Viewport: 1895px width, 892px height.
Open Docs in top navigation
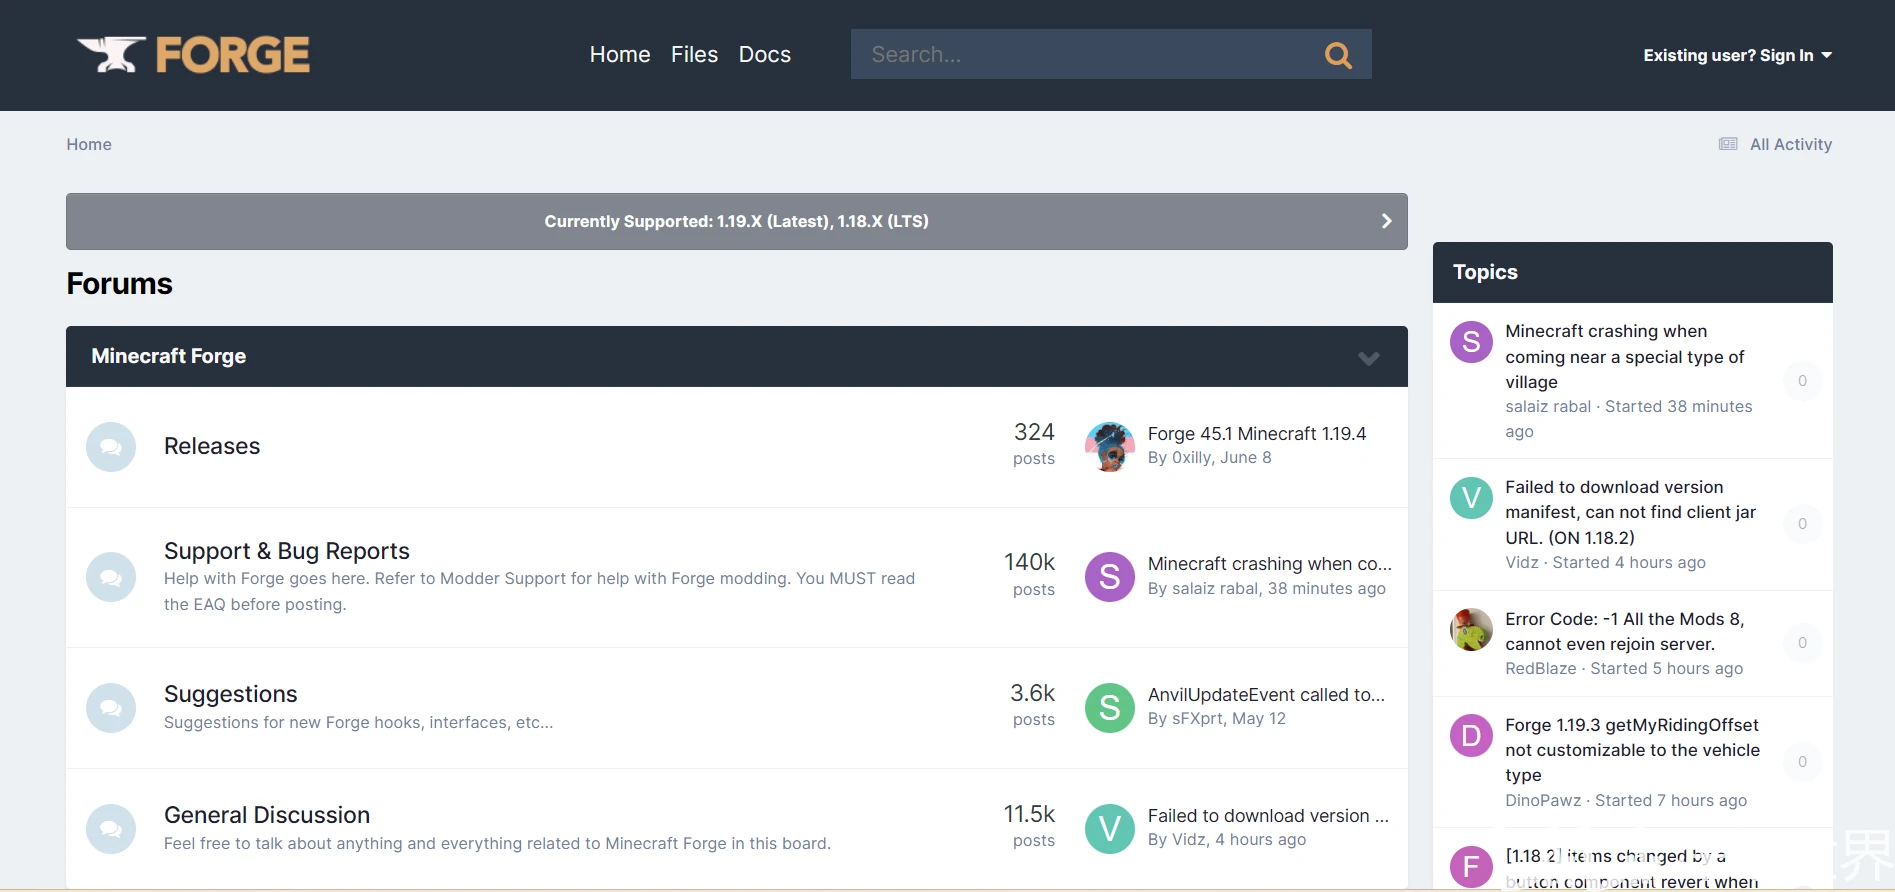coord(764,55)
